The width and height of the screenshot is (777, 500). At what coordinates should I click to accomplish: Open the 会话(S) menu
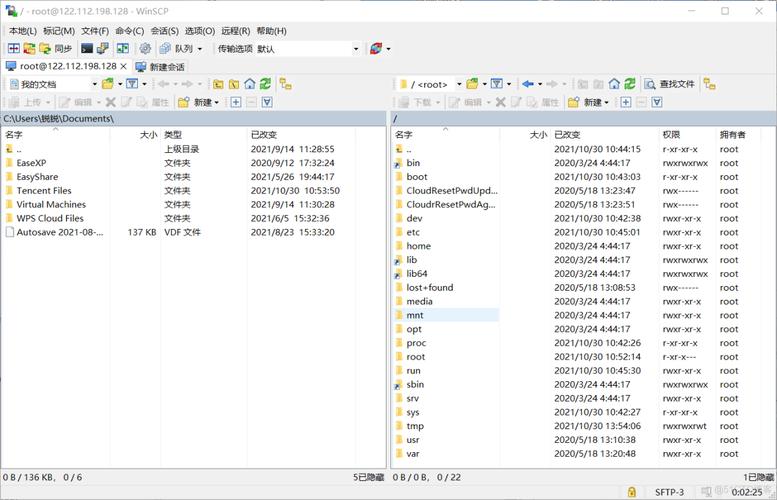pyautogui.click(x=165, y=31)
